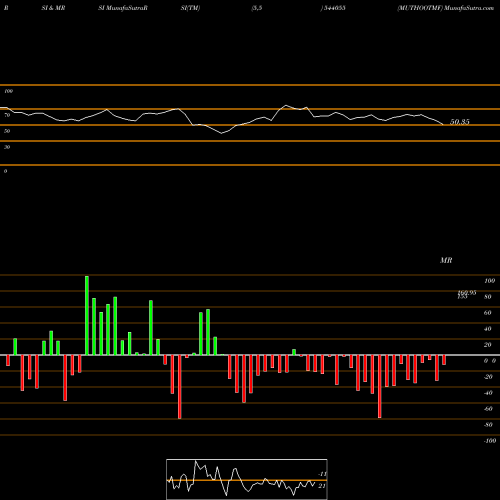The width and height of the screenshot is (500, 500).
Task: Click the MR axis label -100
Action: [x=490, y=441]
